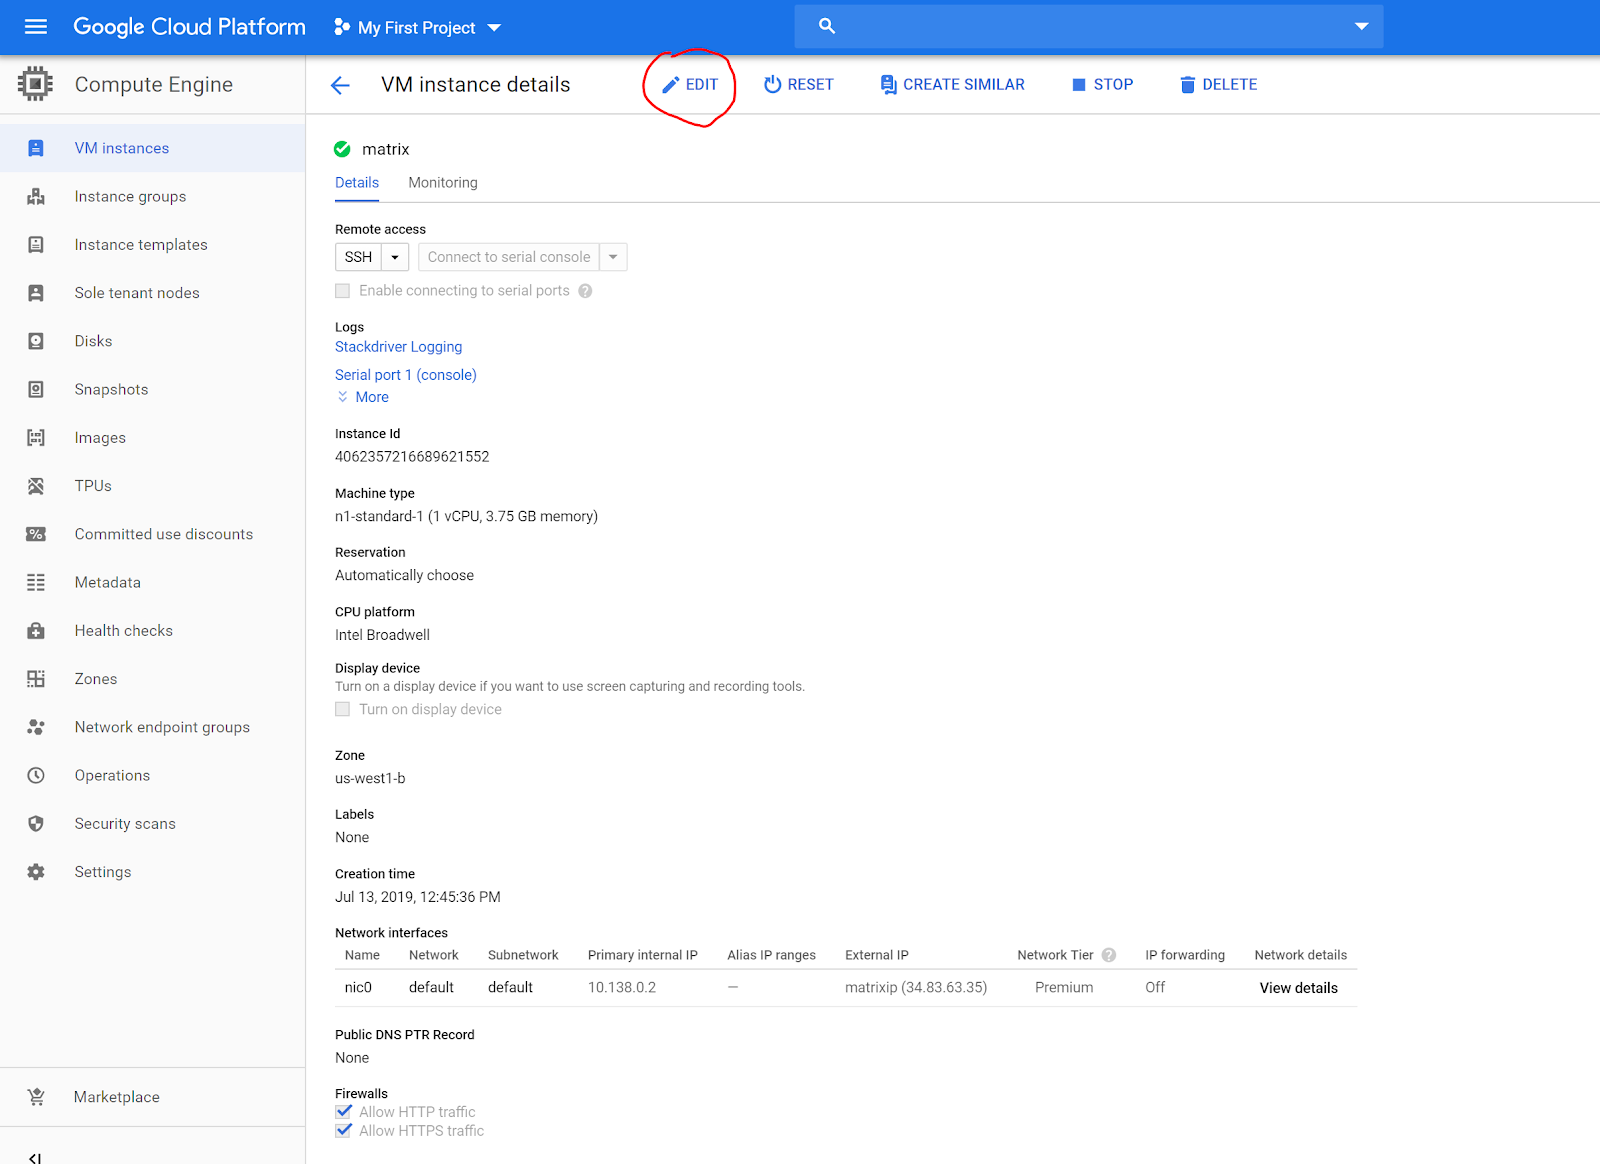Click the Instance templates icon

pos(36,245)
